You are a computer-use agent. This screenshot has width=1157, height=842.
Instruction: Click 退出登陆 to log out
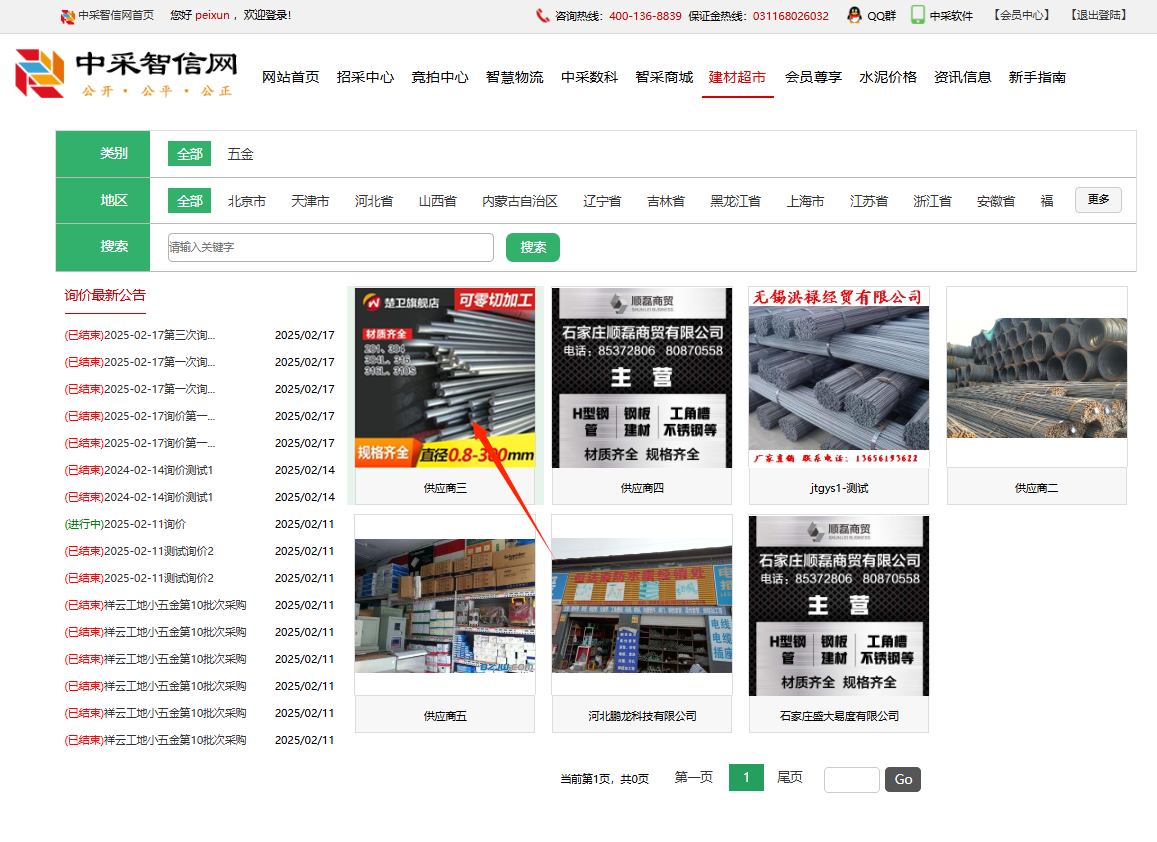pos(1099,15)
